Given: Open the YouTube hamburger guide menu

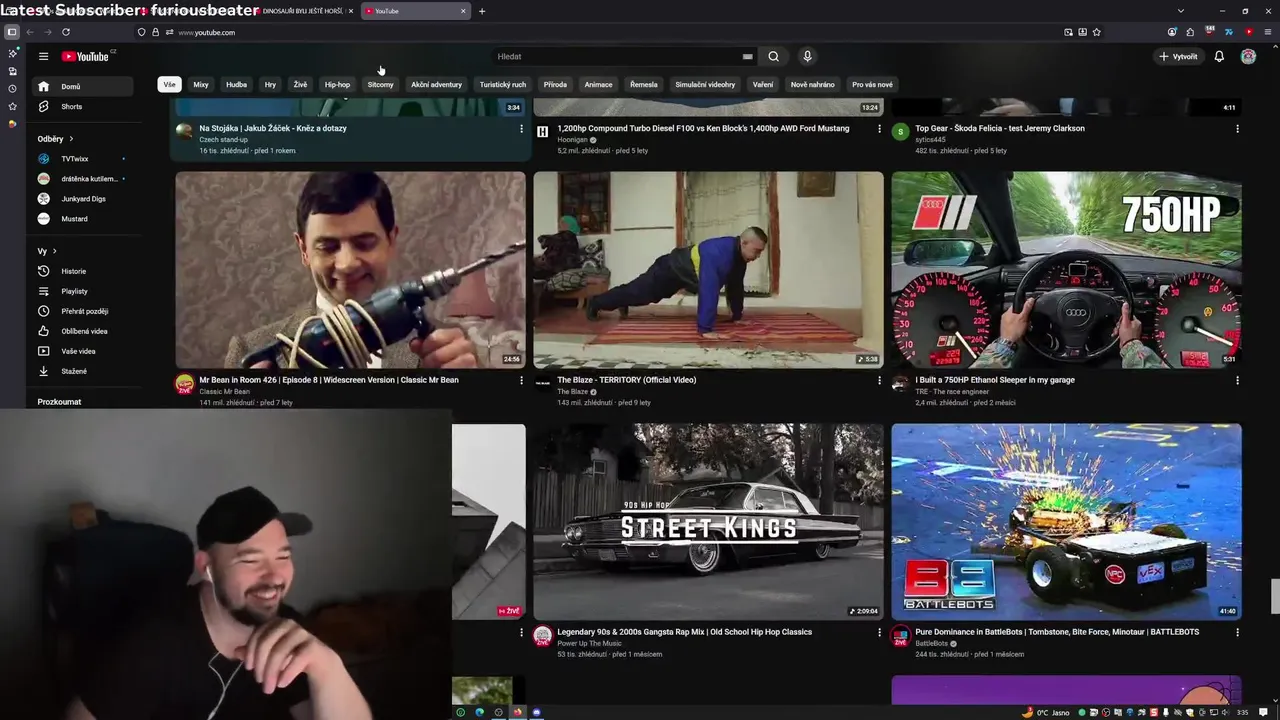Looking at the screenshot, I should [43, 57].
